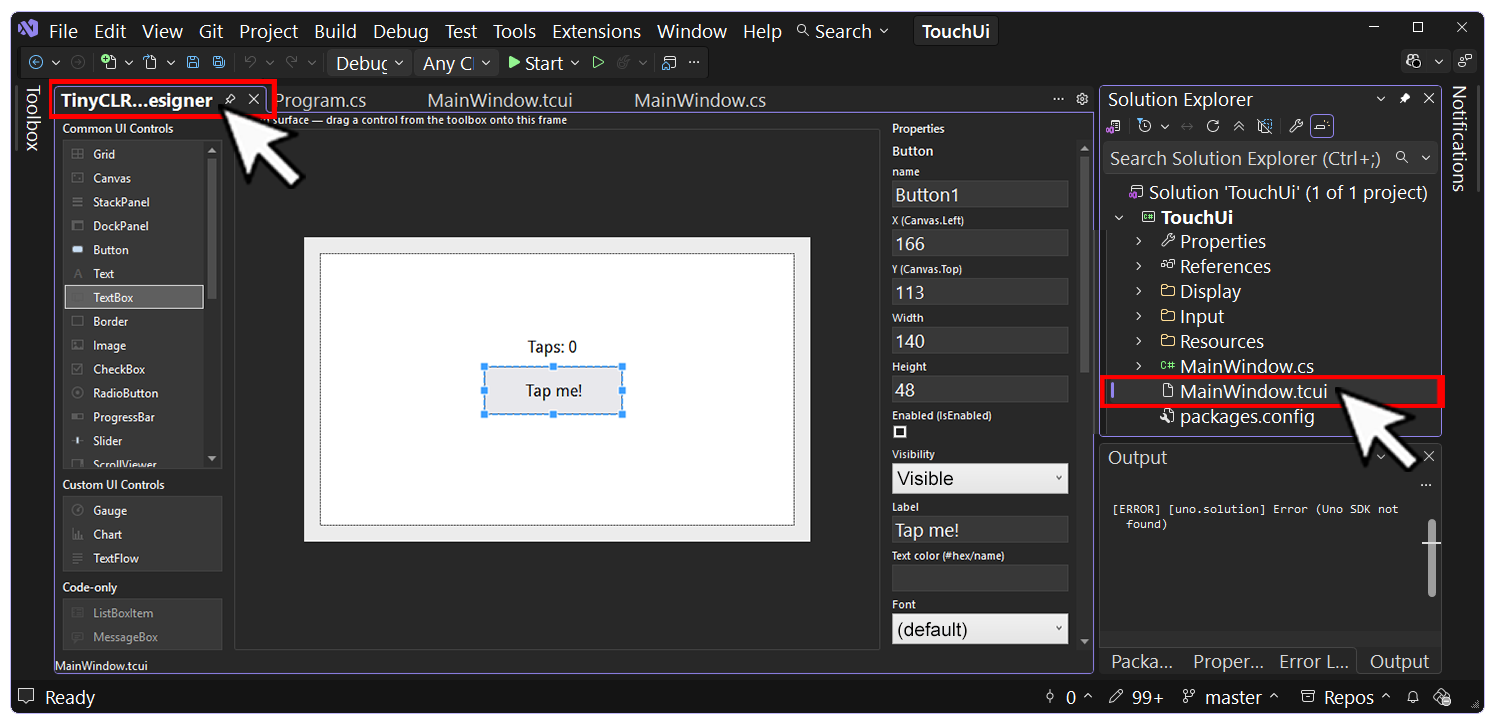This screenshot has width=1492, height=719.
Task: Open the Any CPU platform dropdown
Action: [x=456, y=63]
